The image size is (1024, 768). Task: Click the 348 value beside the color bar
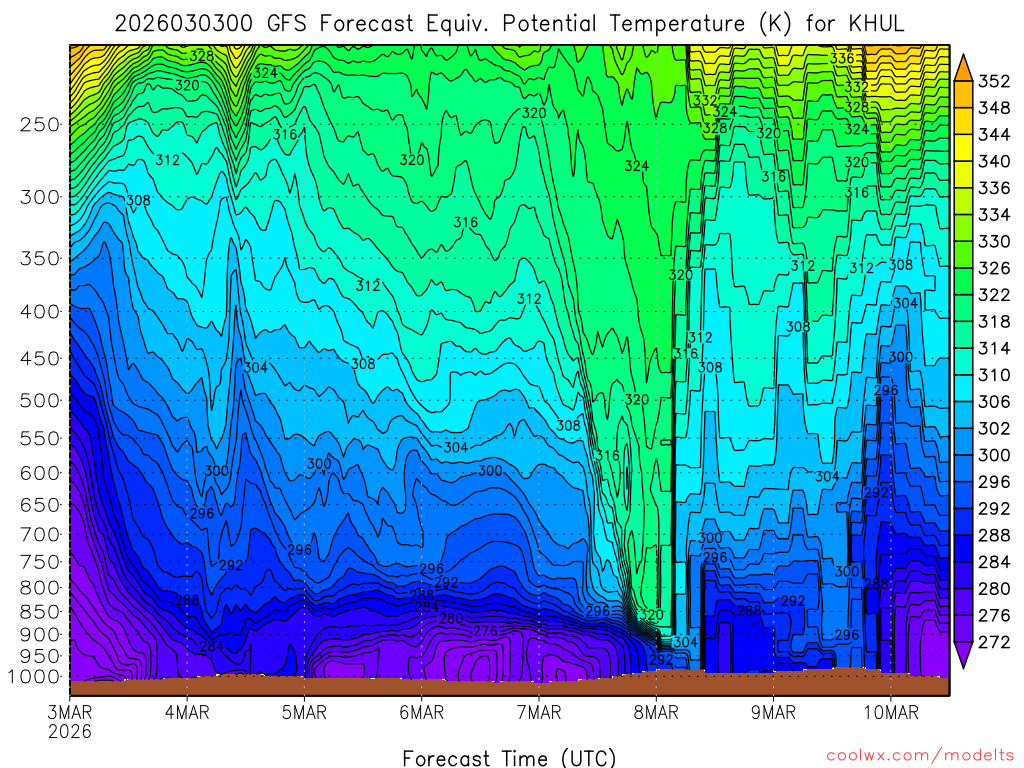994,108
